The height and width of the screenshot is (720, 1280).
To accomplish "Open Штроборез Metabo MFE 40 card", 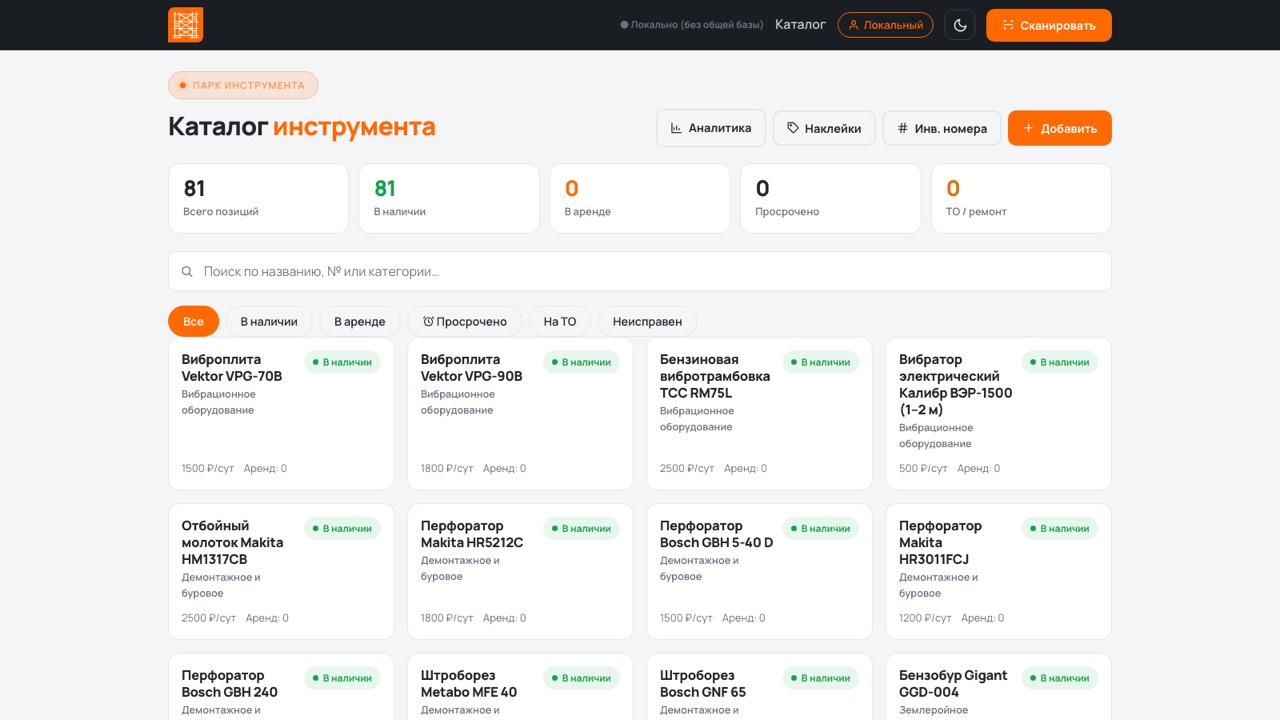I will [x=520, y=687].
